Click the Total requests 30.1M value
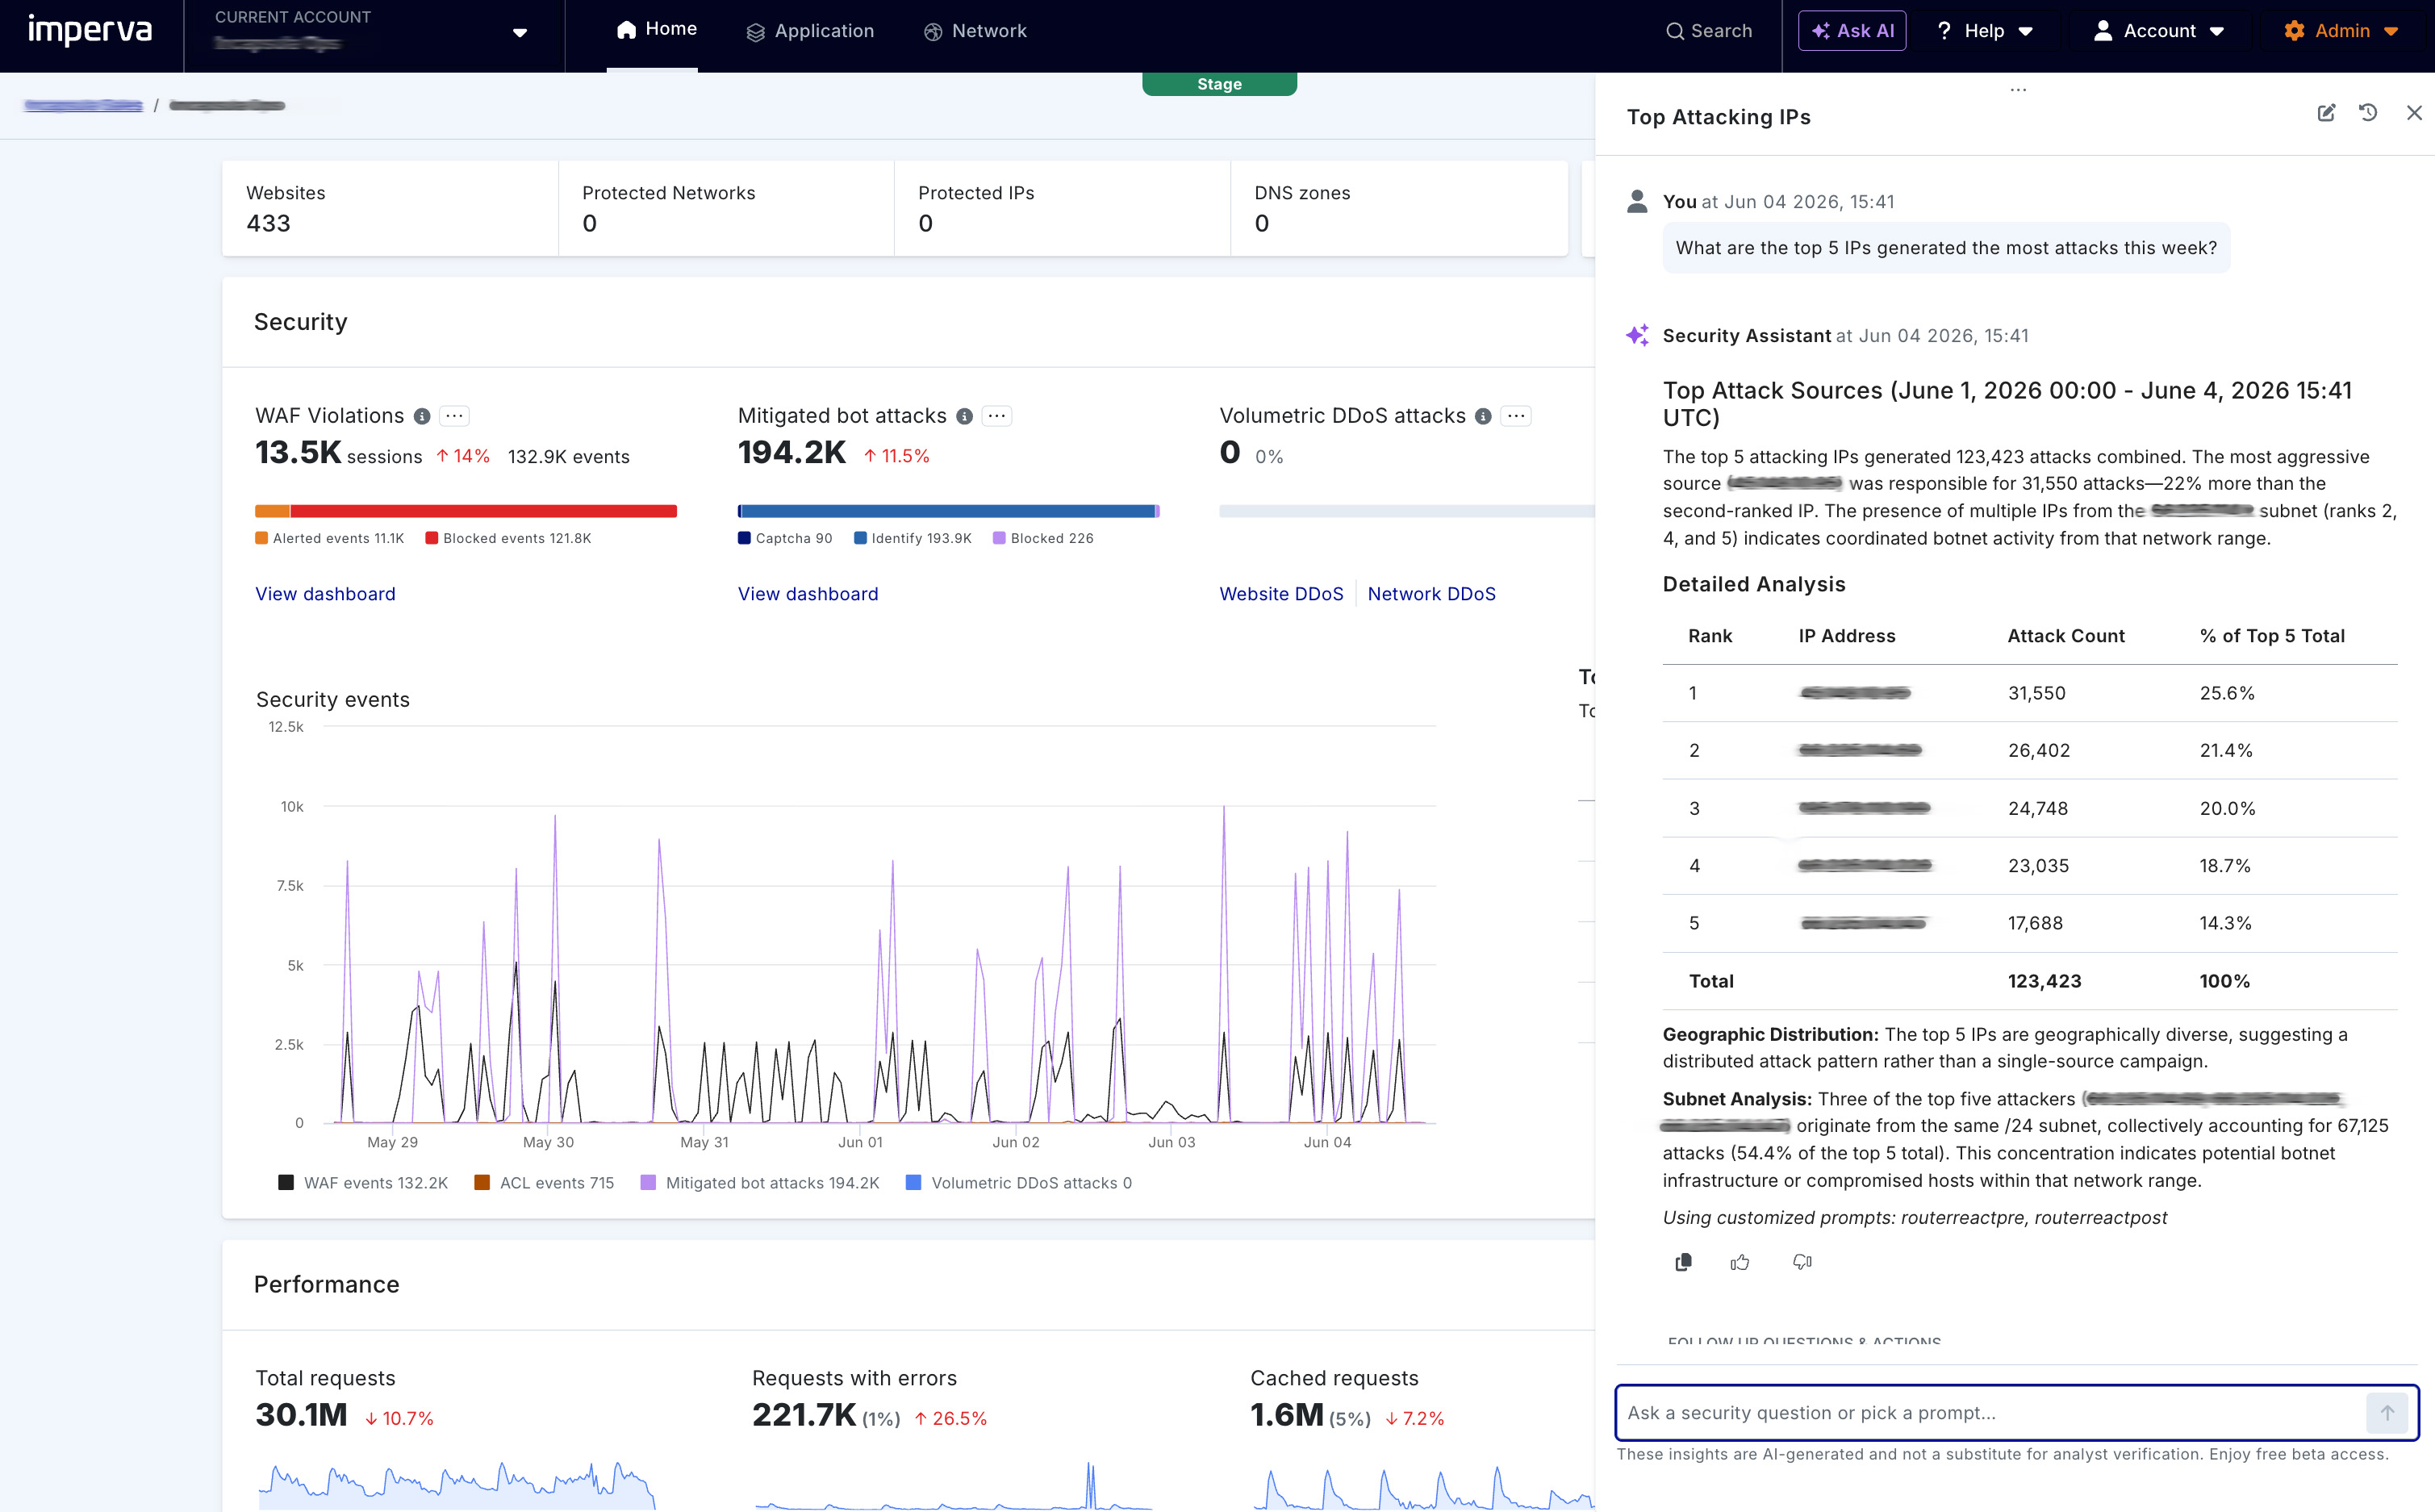This screenshot has height=1512, width=2435. tap(301, 1415)
